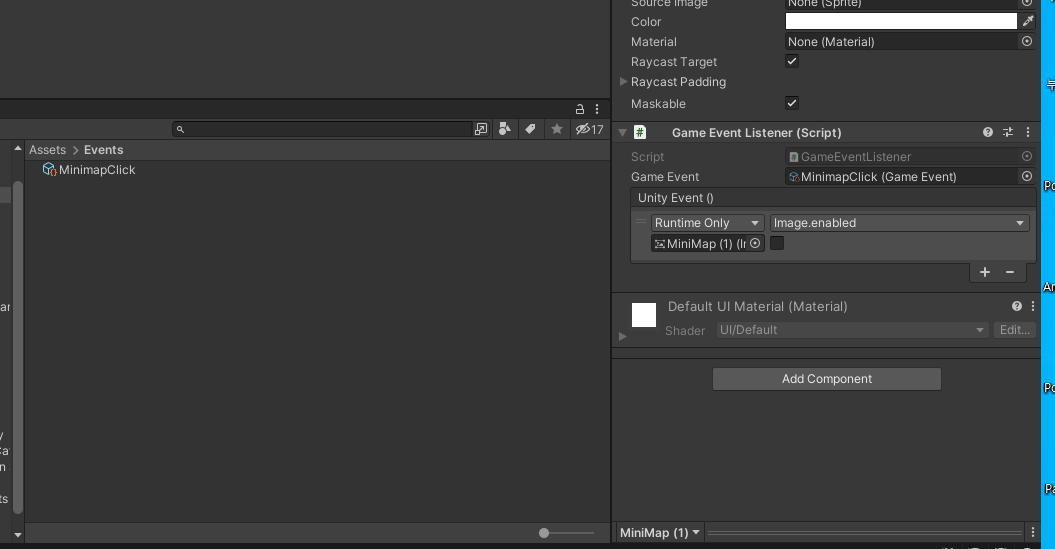Toggle hidden packages visibility showing 17
Viewport: 1055px width, 549px height.
[x=589, y=129]
